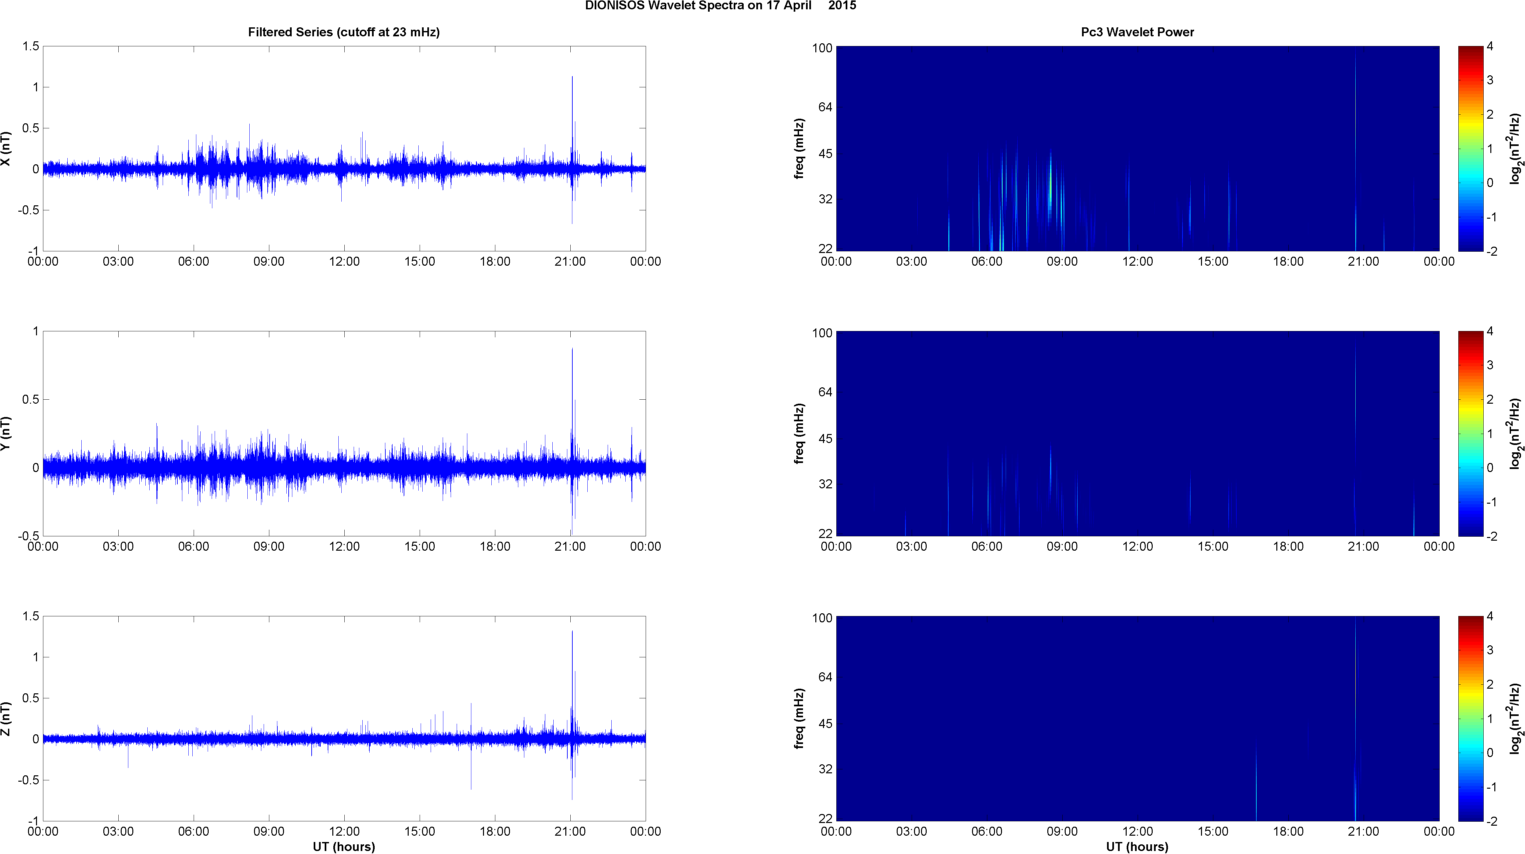Click the Y (nT) axis label
Screen dimensions: 1525x854
(7, 434)
